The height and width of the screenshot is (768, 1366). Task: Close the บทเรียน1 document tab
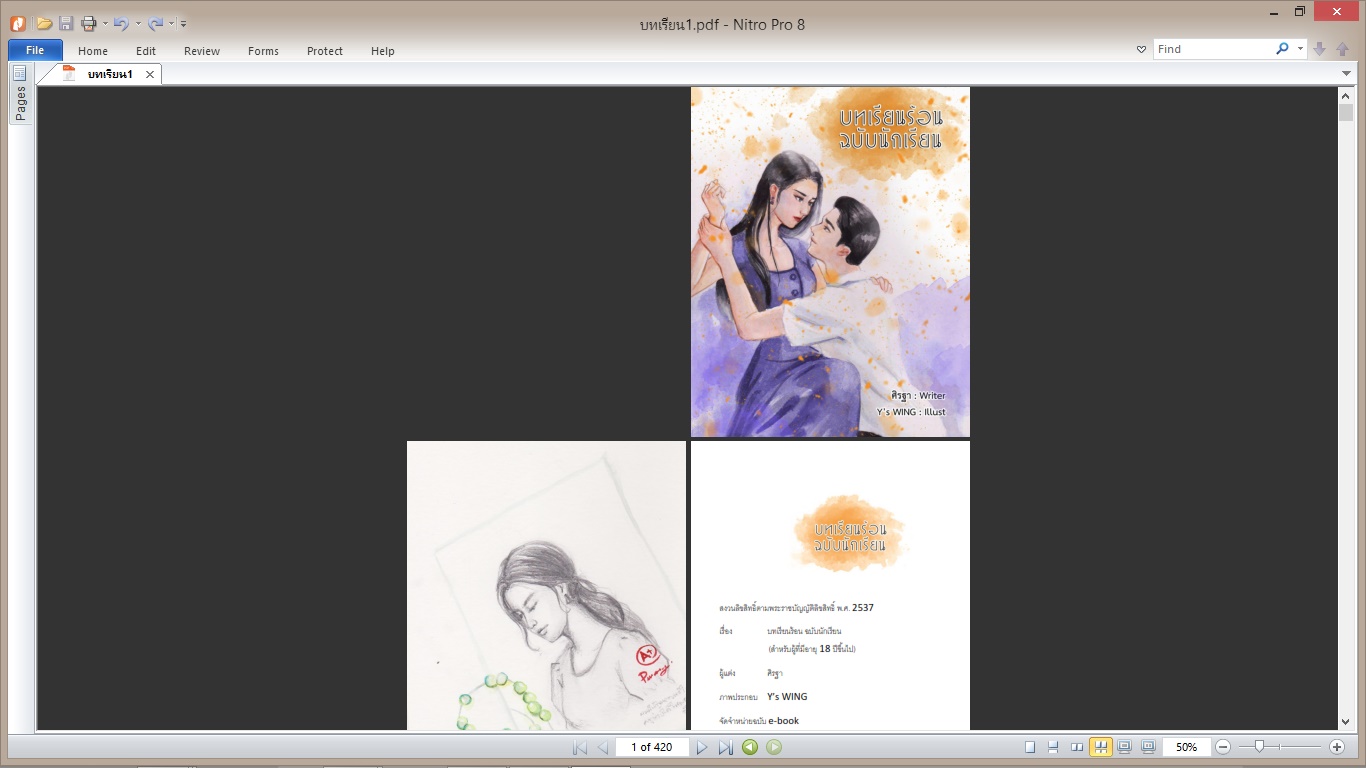coord(150,74)
